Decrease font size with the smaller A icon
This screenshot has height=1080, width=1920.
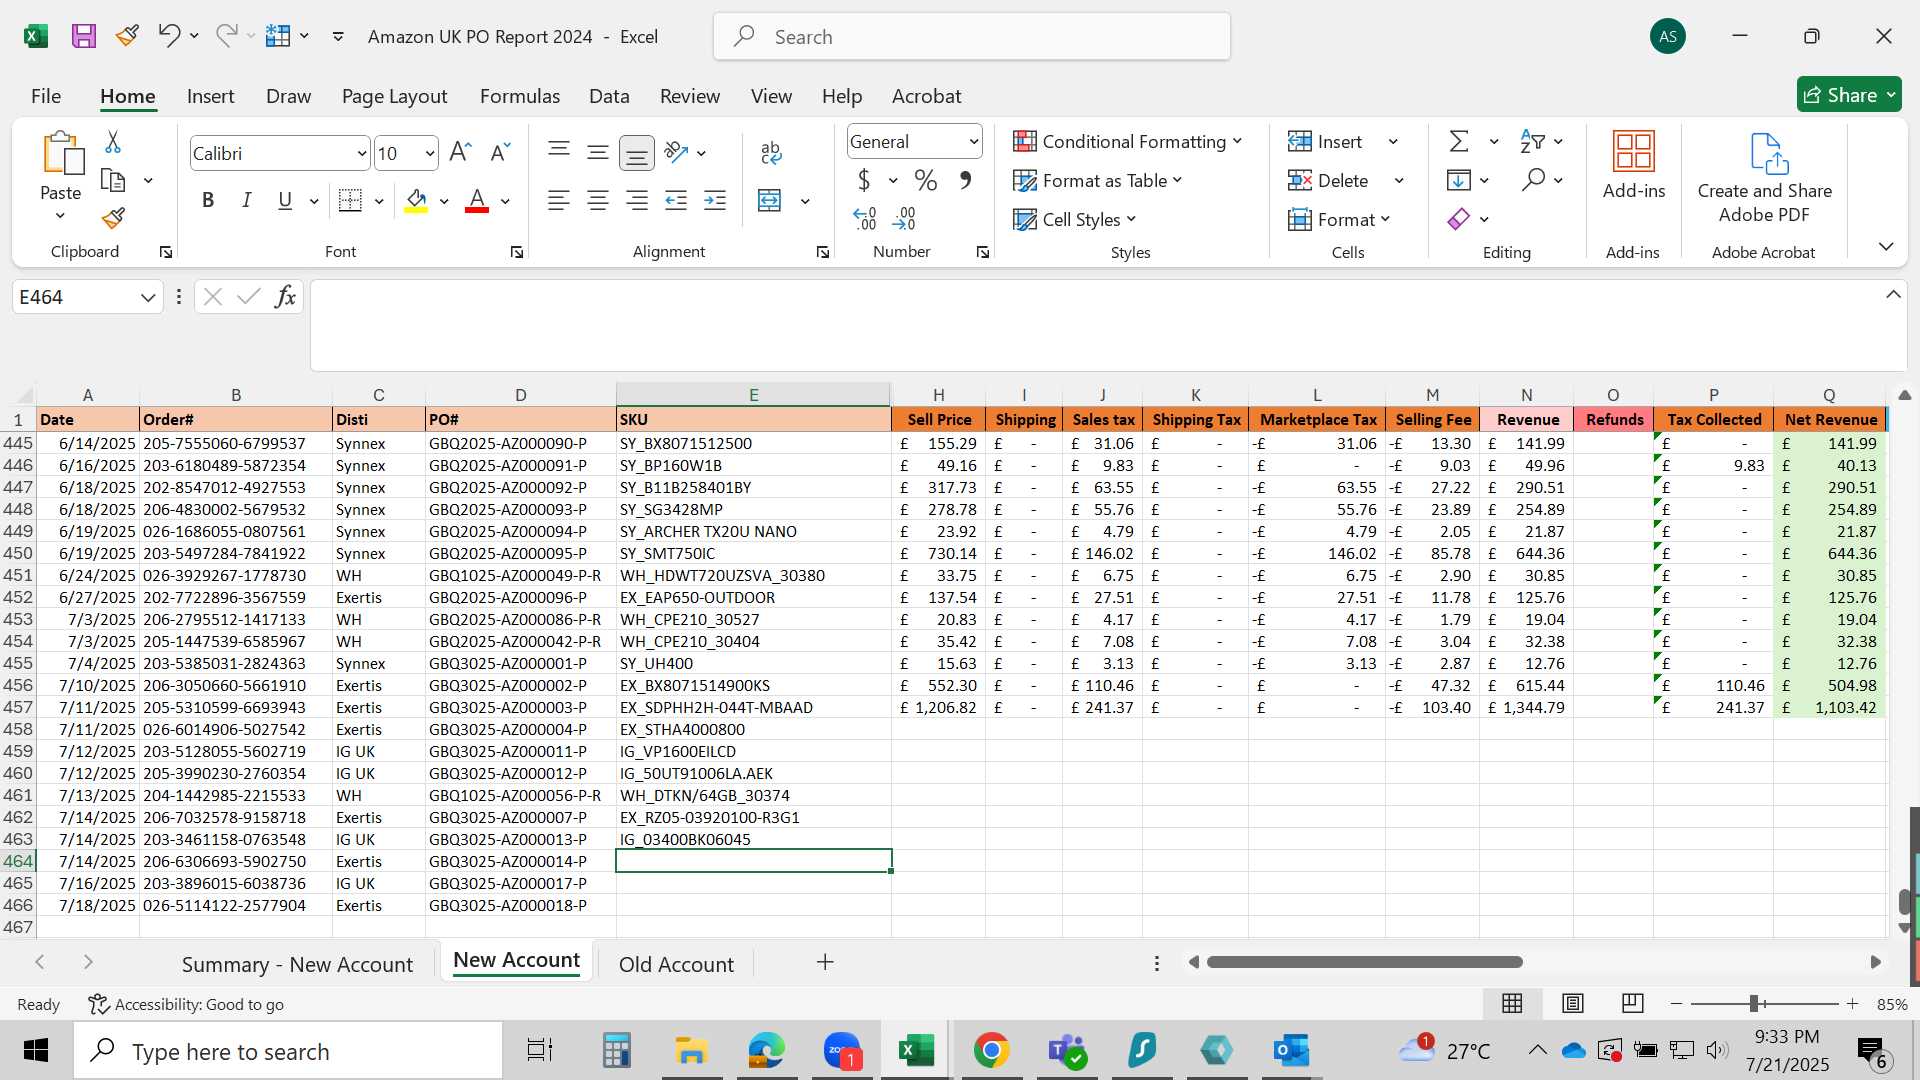click(500, 152)
